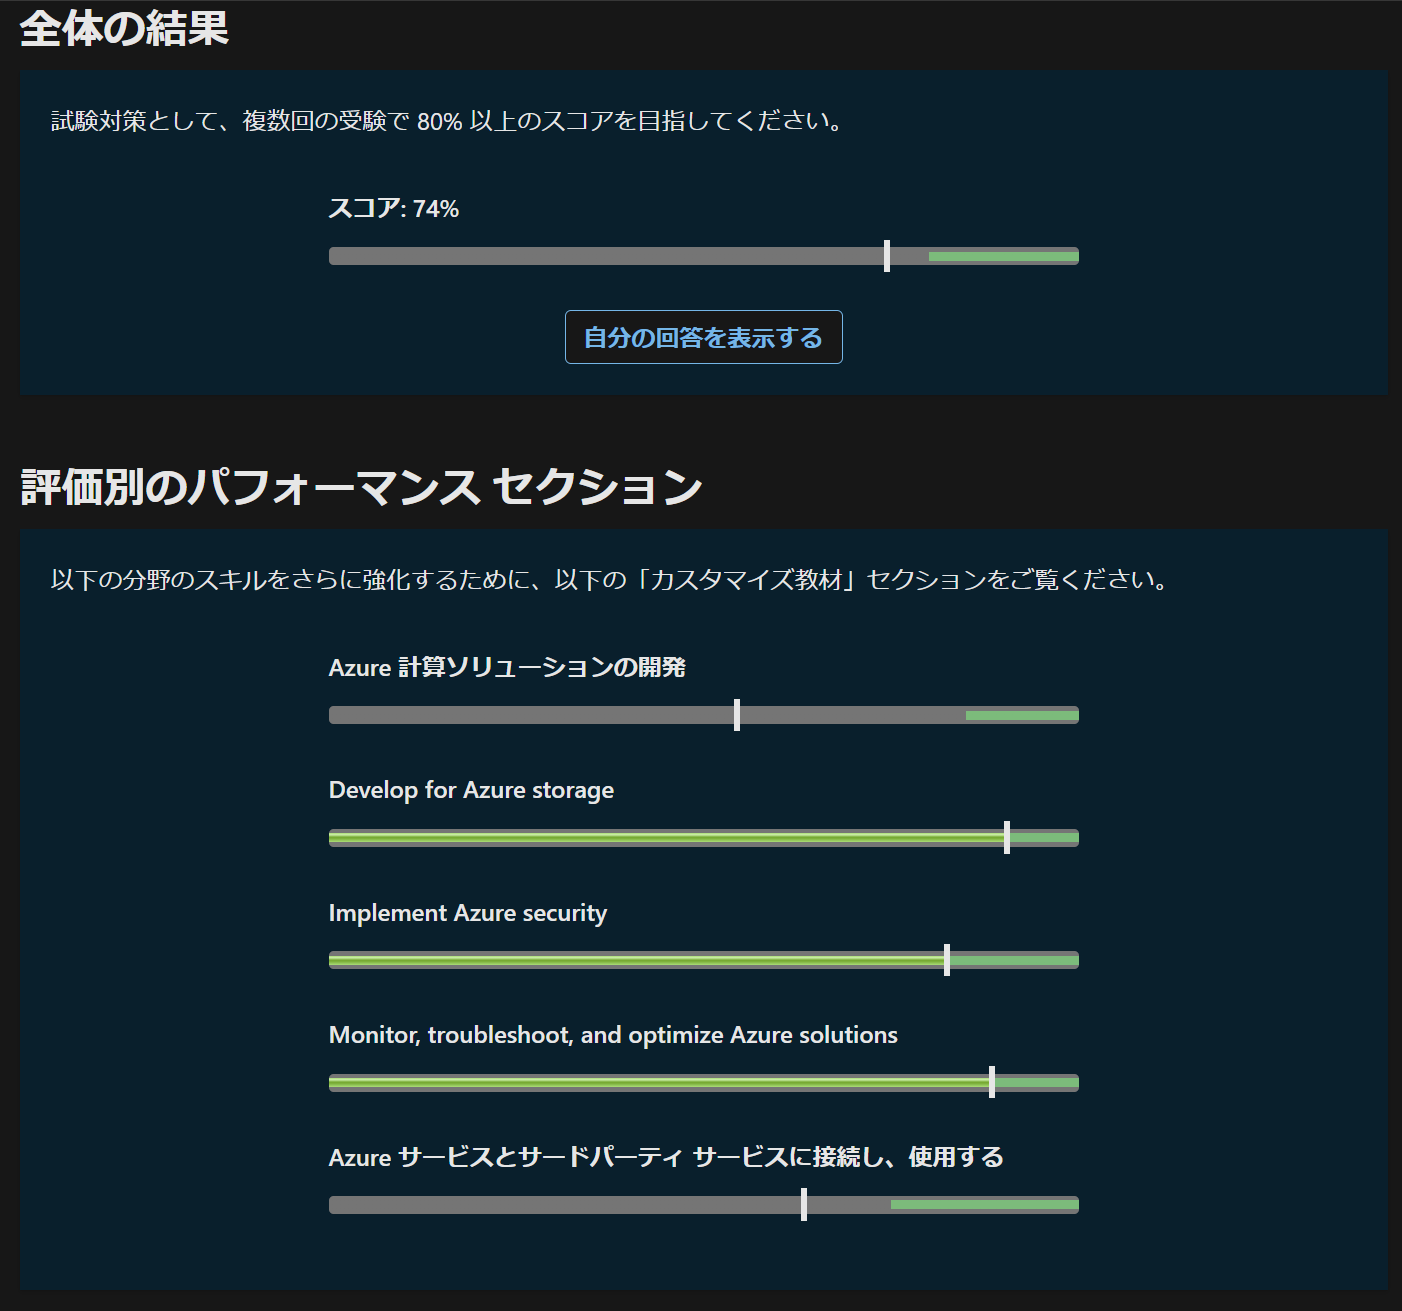This screenshot has height=1311, width=1402.
Task: Click the 評価別のパフォーマンス セクション heading
Action: pyautogui.click(x=361, y=487)
